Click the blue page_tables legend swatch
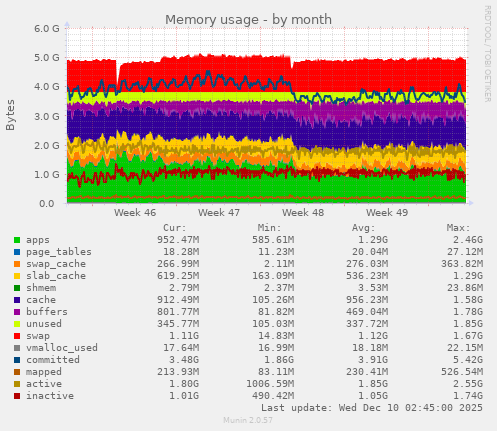Viewport: 497px width, 431px height. tap(17, 252)
